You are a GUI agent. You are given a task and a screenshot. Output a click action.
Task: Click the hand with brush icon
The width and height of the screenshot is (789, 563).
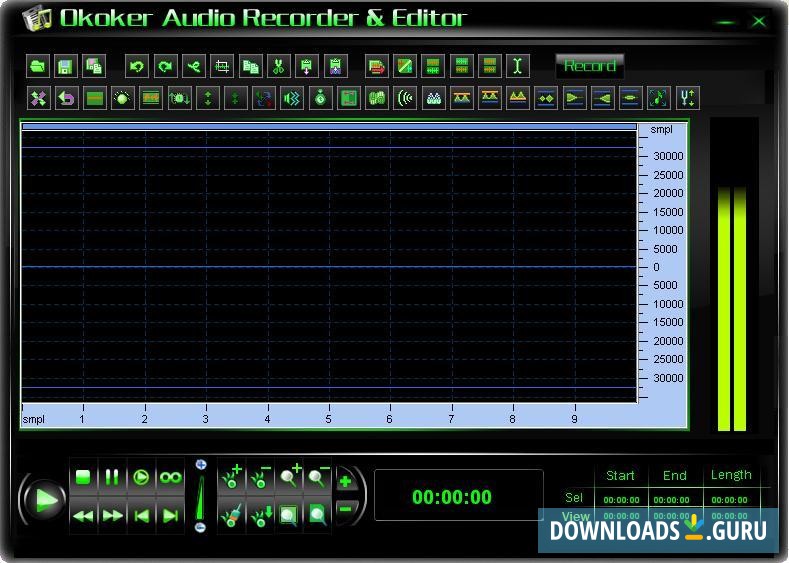pos(231,515)
